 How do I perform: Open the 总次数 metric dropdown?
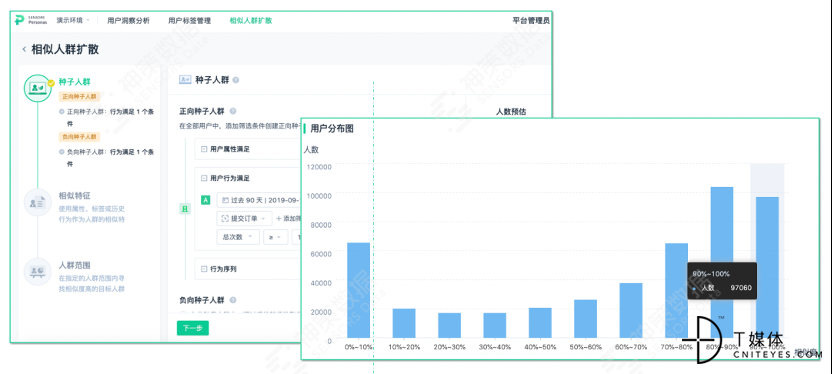point(238,237)
